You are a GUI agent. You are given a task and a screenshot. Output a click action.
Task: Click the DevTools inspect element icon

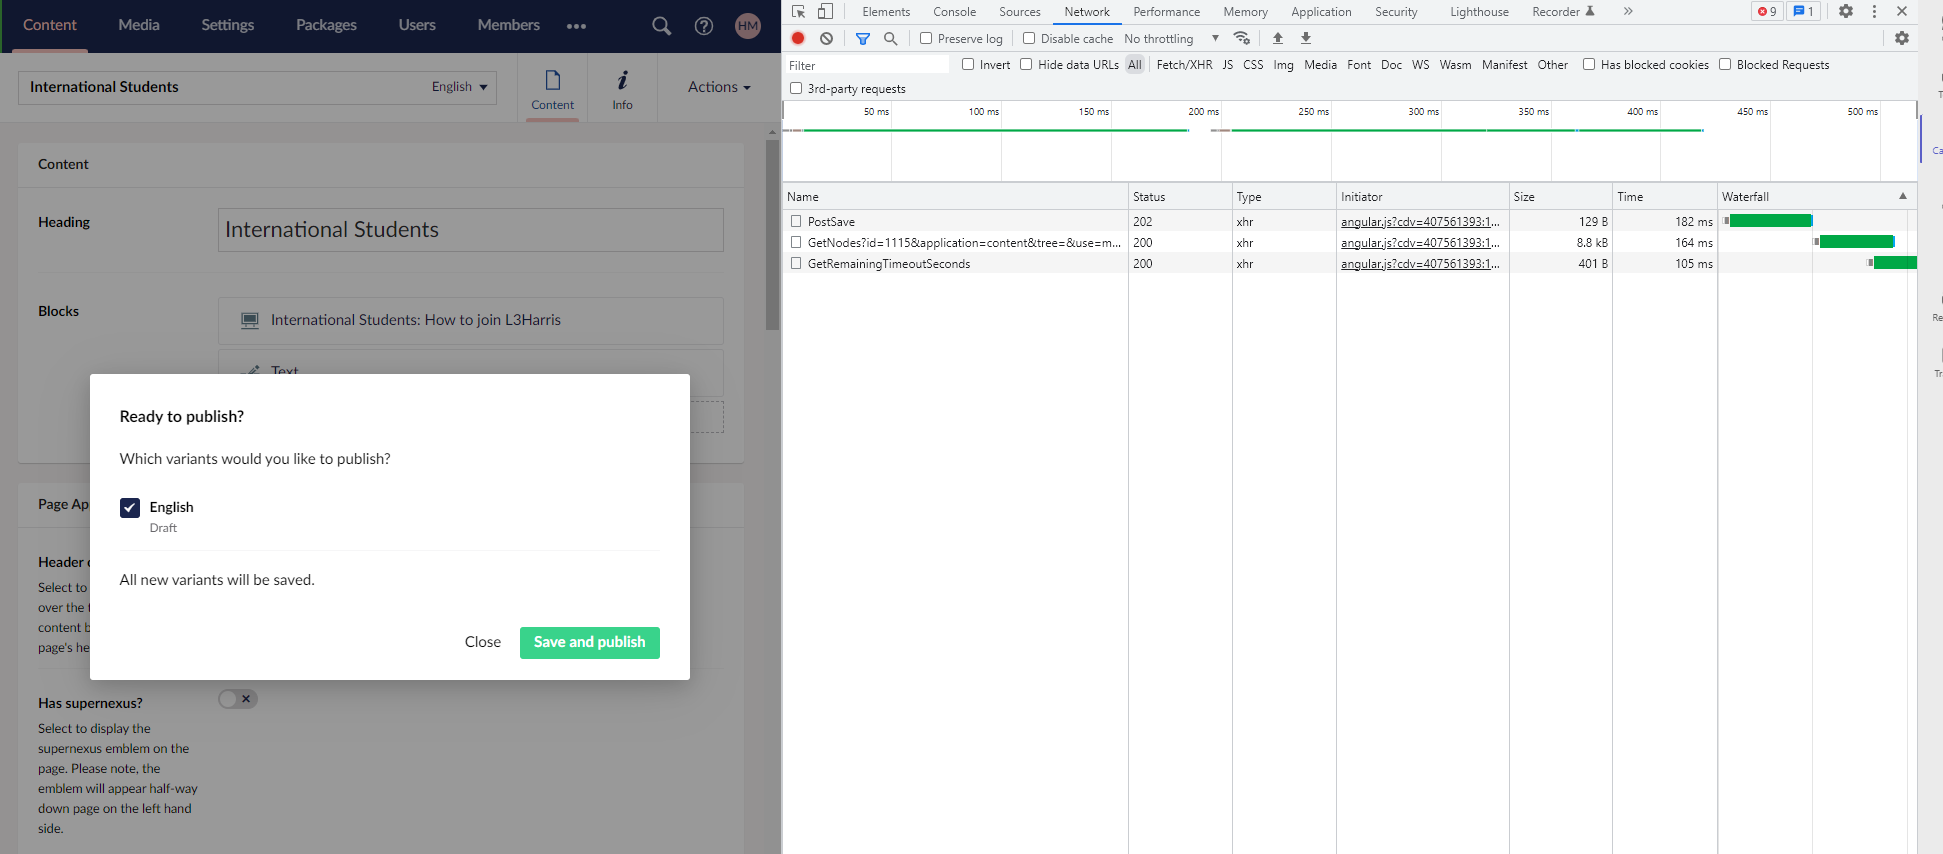(798, 12)
